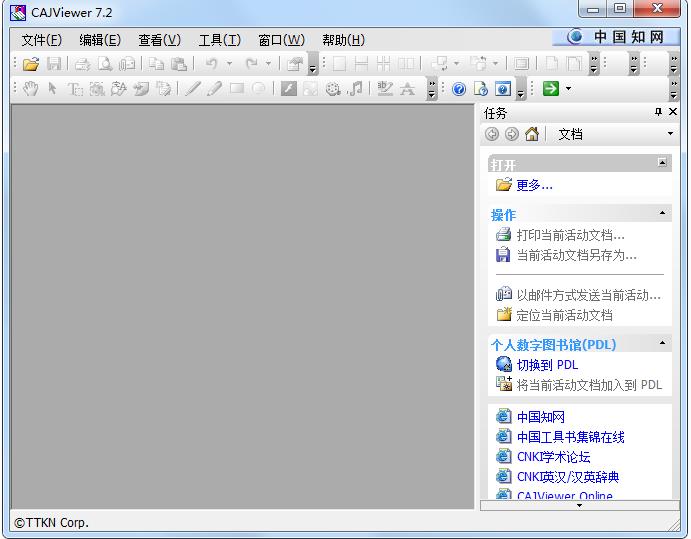Collapse the 打开 section in task pane
Screen dimensions: 691x539
662,163
